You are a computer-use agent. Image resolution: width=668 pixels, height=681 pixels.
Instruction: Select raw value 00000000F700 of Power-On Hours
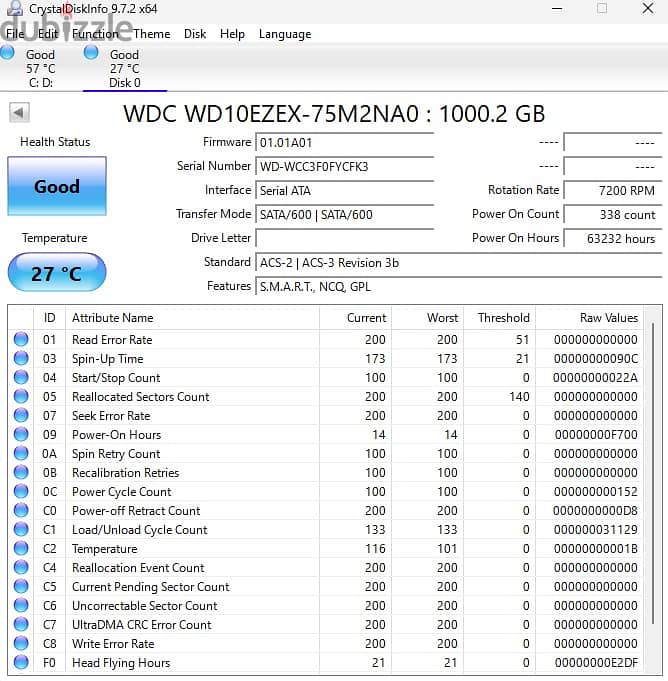click(596, 434)
